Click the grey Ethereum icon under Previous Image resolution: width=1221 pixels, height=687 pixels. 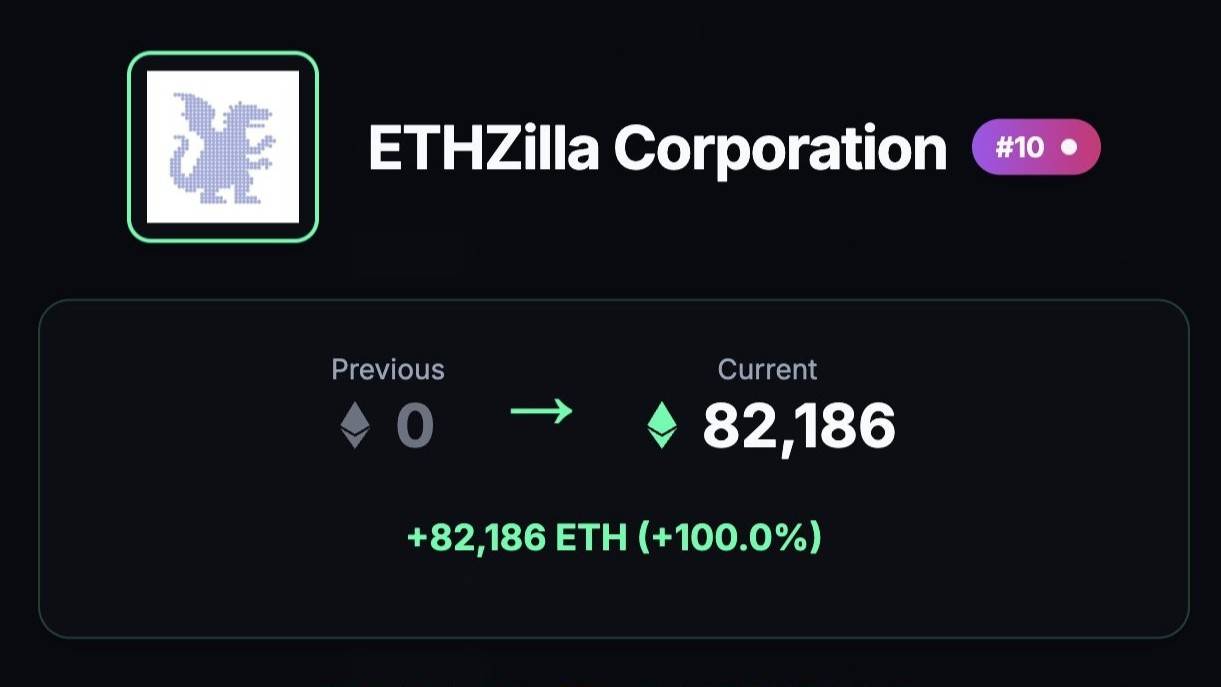click(355, 425)
